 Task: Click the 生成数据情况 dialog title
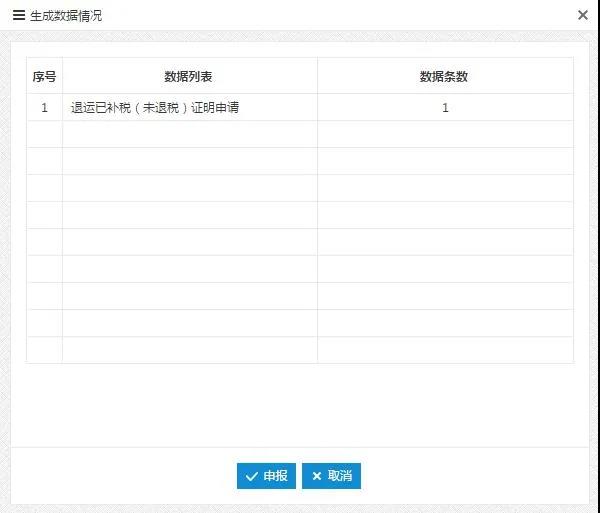66,16
